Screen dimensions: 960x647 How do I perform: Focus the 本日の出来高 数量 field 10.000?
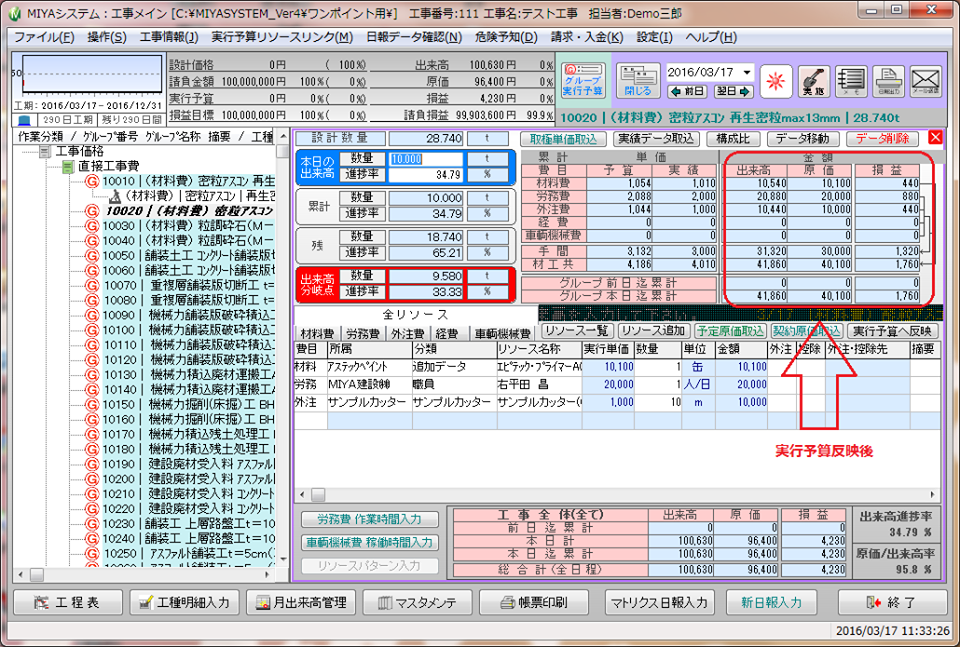[x=426, y=159]
